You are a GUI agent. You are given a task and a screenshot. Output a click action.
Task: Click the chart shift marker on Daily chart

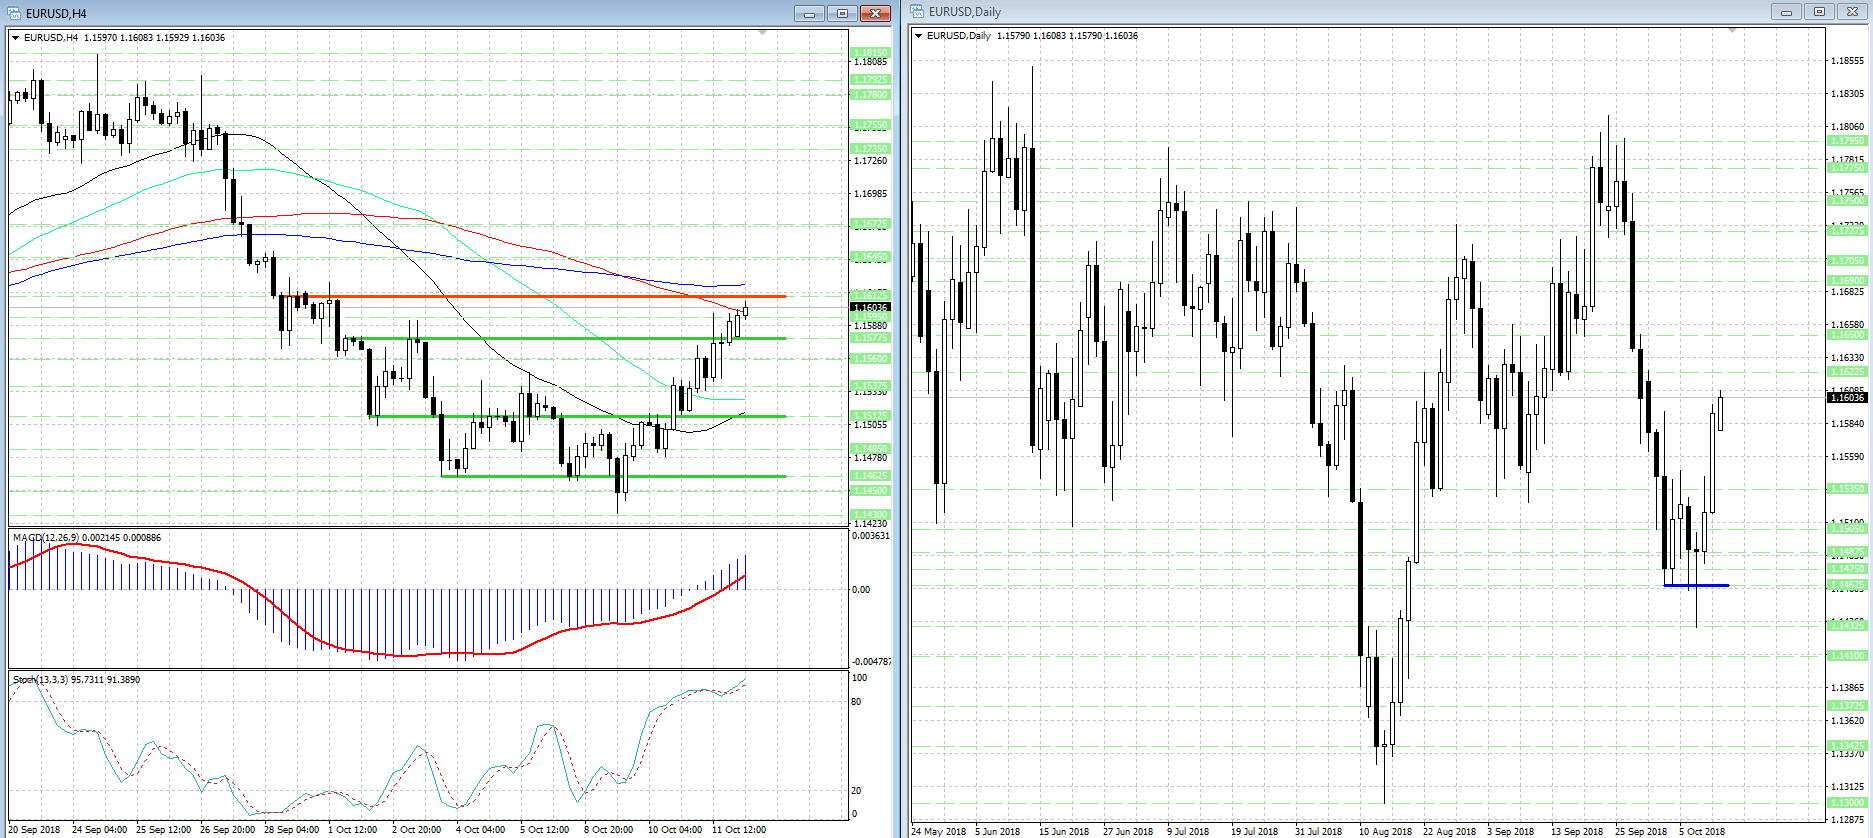click(1733, 31)
